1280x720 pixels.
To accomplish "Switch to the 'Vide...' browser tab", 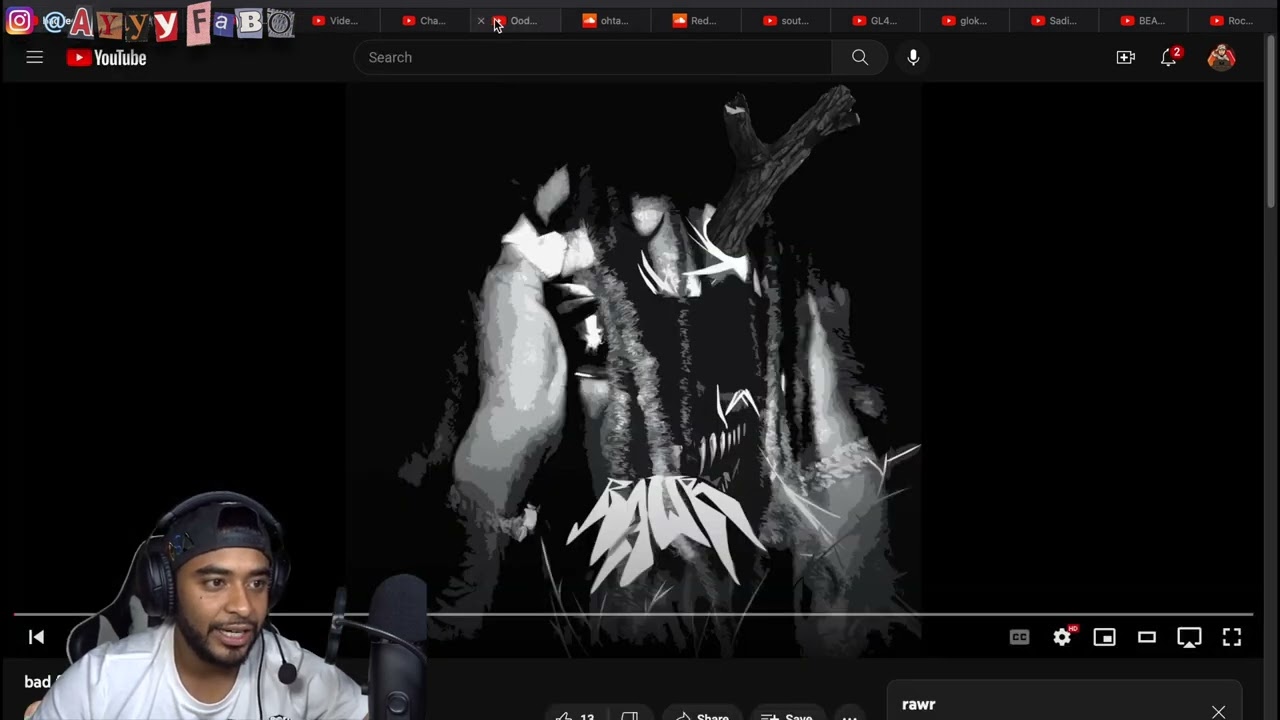I will click(x=335, y=20).
